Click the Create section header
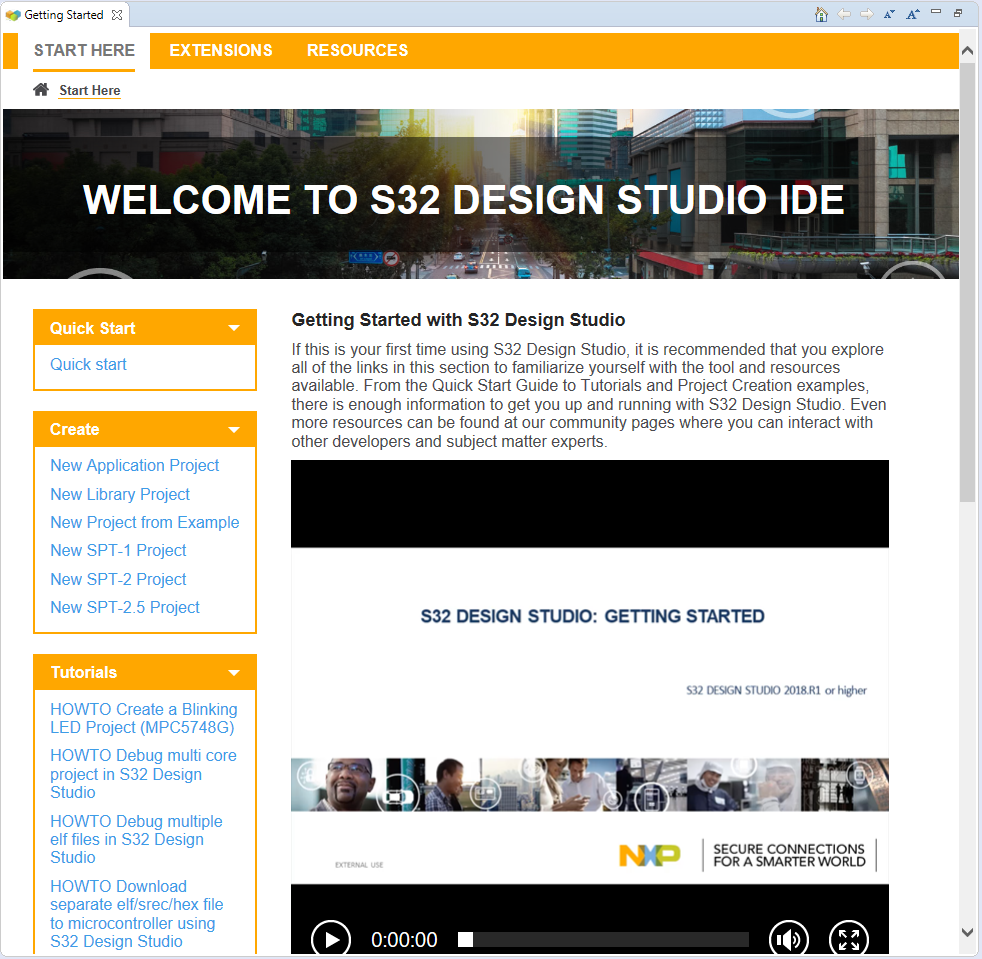The width and height of the screenshot is (982, 959). (x=145, y=430)
